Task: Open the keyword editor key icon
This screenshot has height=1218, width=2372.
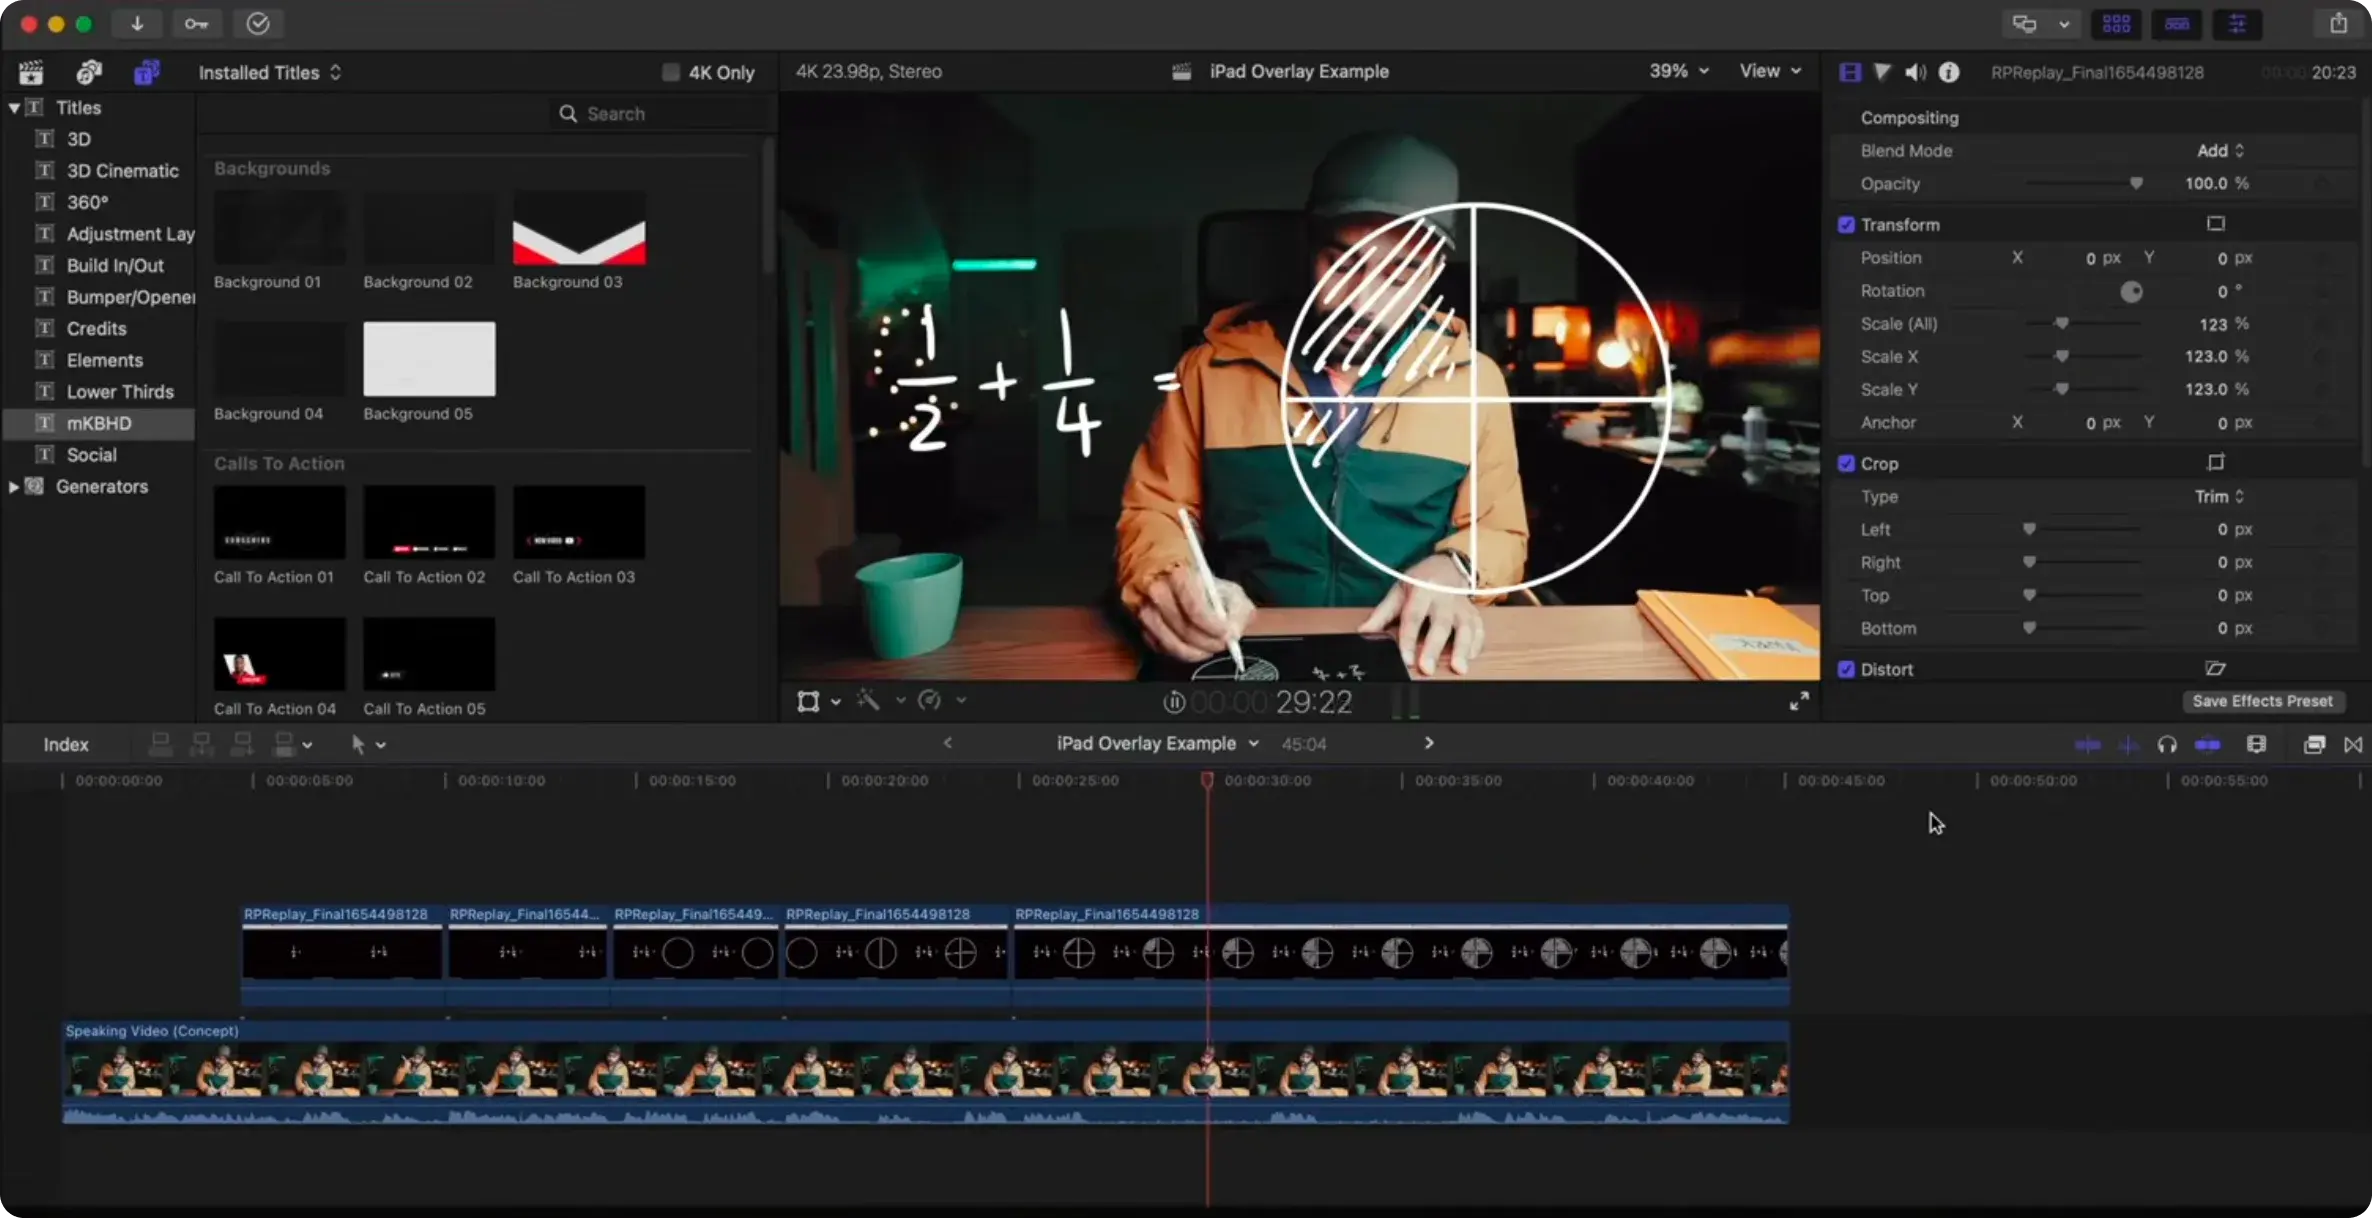Action: pyautogui.click(x=196, y=23)
